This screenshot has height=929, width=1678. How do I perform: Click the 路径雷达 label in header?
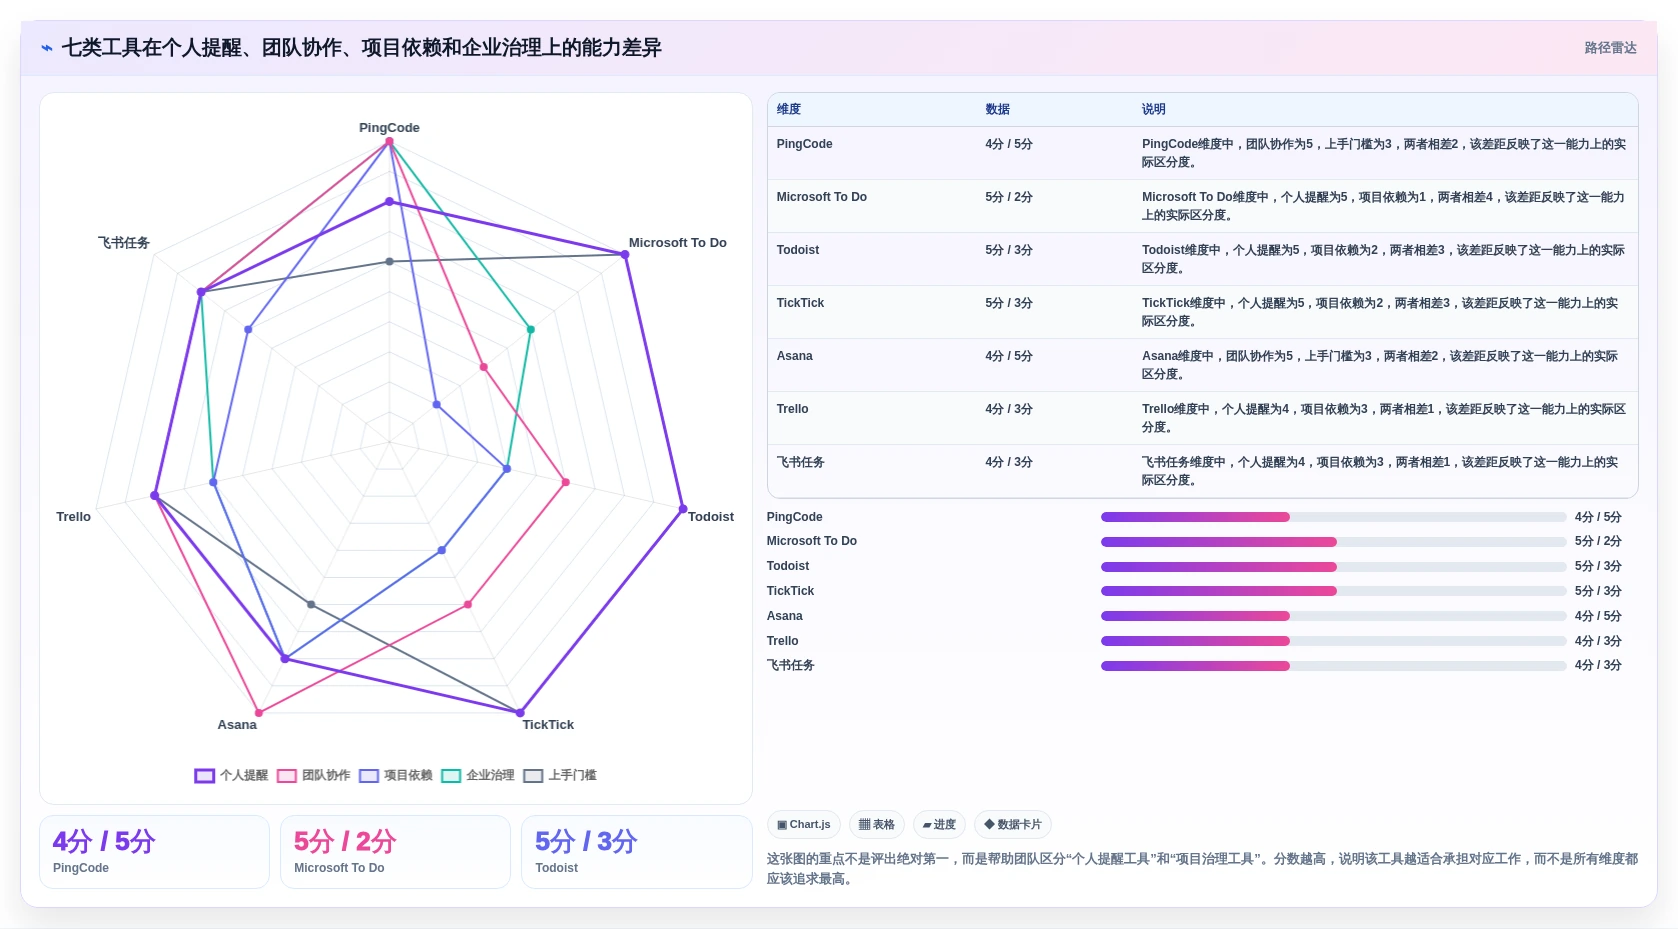tap(1610, 48)
